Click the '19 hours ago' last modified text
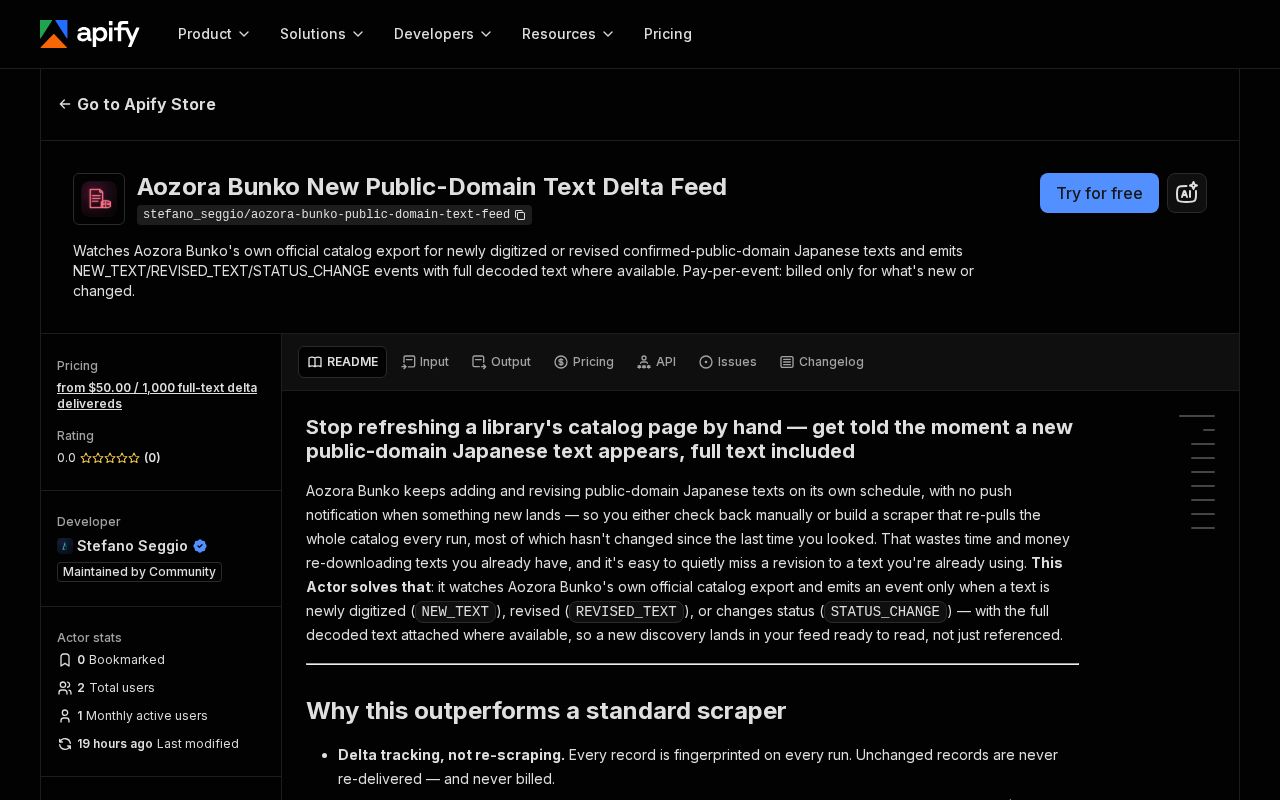Viewport: 1280px width, 800px height. click(x=115, y=744)
